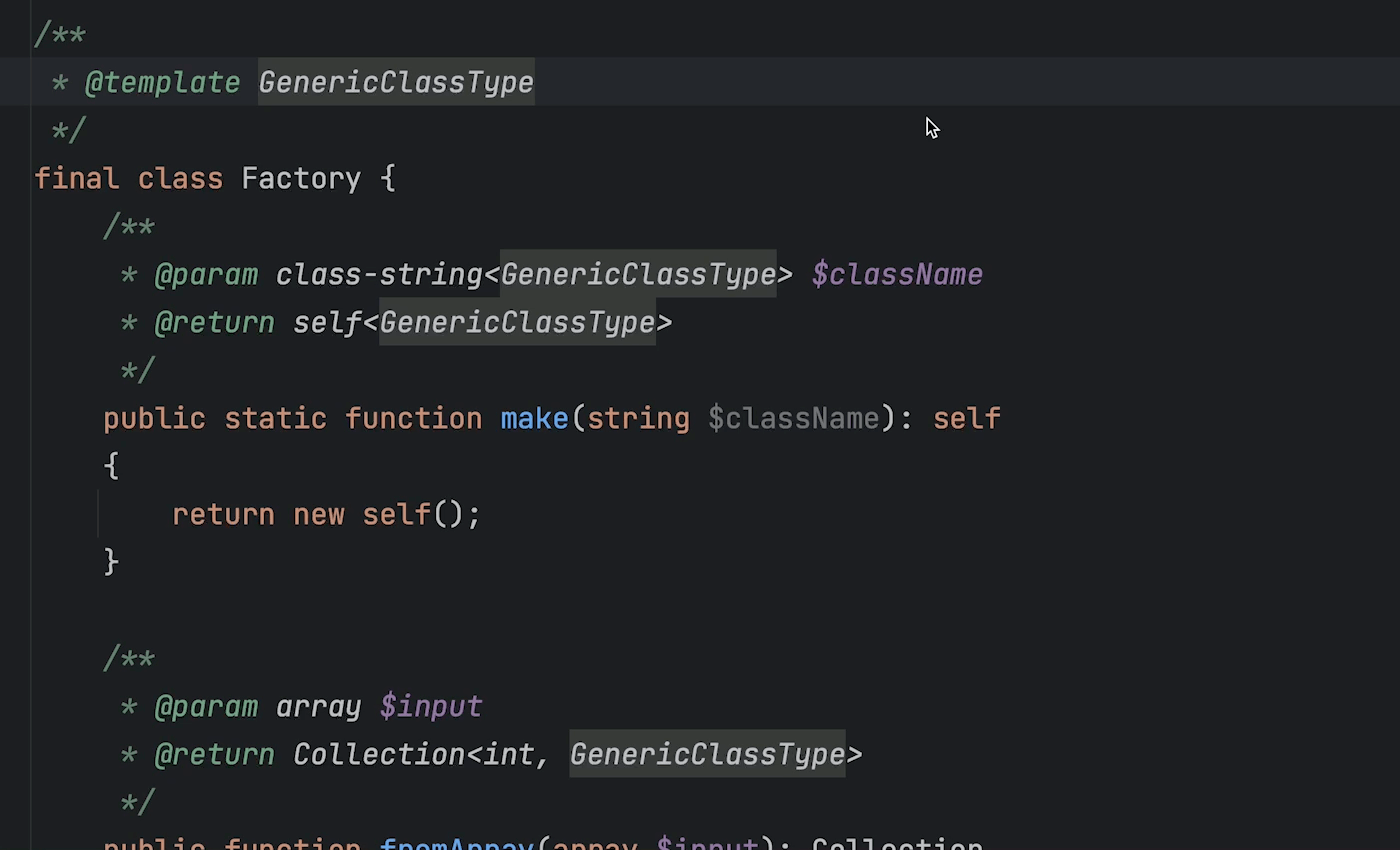
Task: Click $input in the @param array line
Action: coord(431,707)
